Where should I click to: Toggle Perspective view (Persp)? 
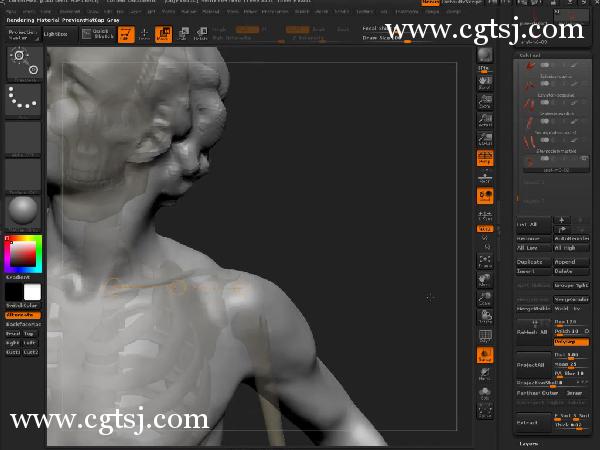(x=485, y=158)
